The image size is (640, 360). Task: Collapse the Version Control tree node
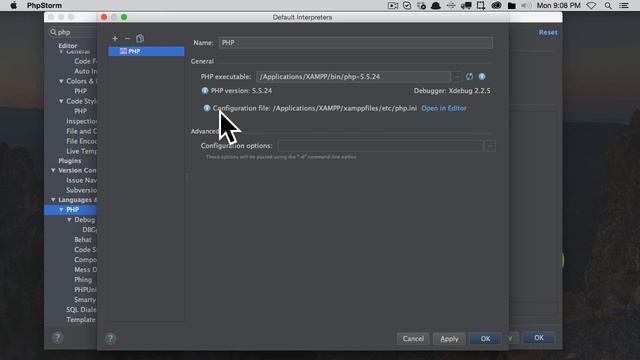click(53, 170)
